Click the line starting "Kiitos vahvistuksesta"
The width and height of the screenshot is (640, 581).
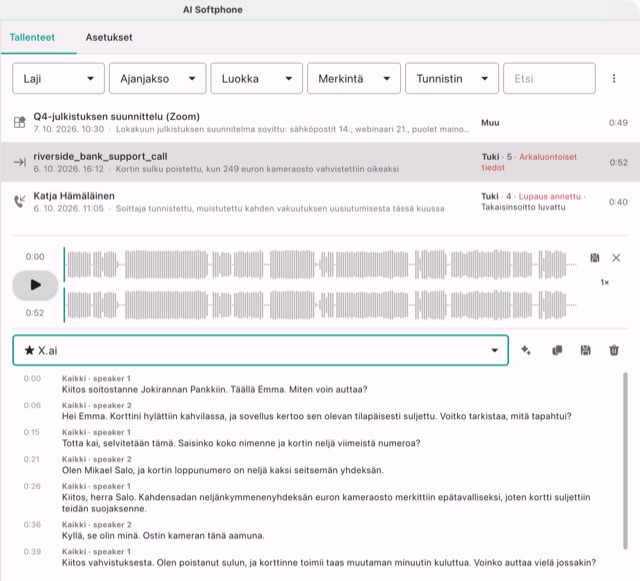329,563
